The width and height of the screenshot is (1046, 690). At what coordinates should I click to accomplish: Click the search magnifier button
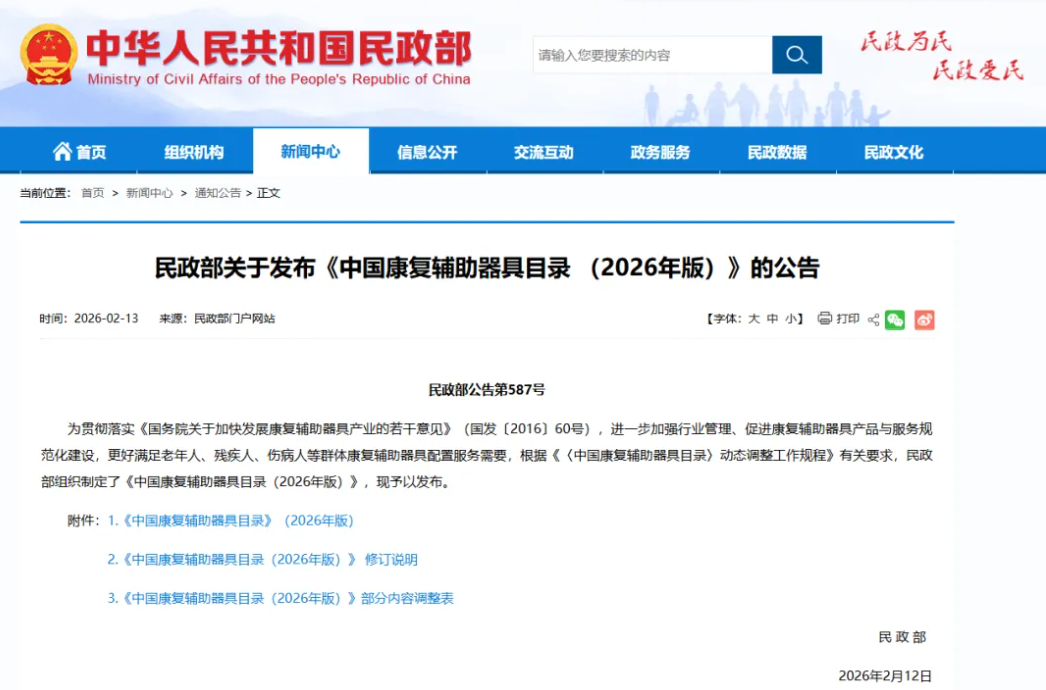click(797, 55)
